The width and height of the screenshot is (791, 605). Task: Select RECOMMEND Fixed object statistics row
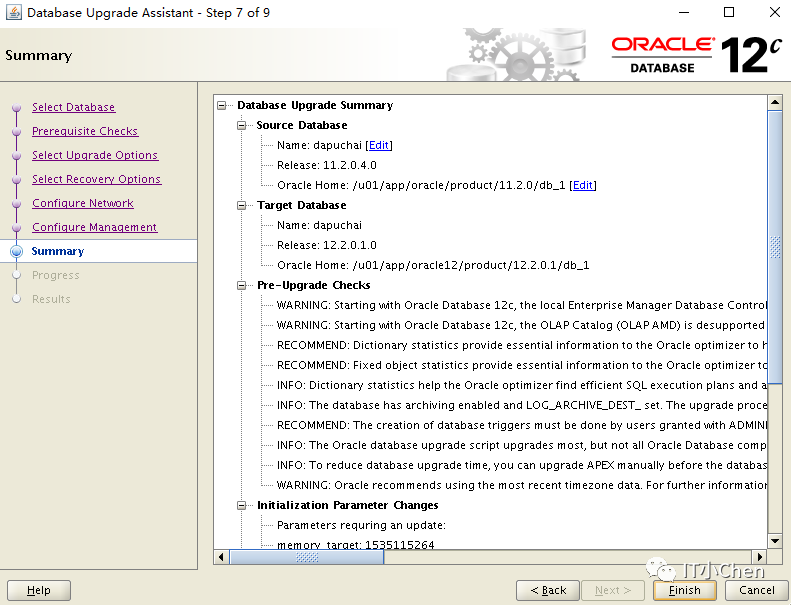pos(522,365)
